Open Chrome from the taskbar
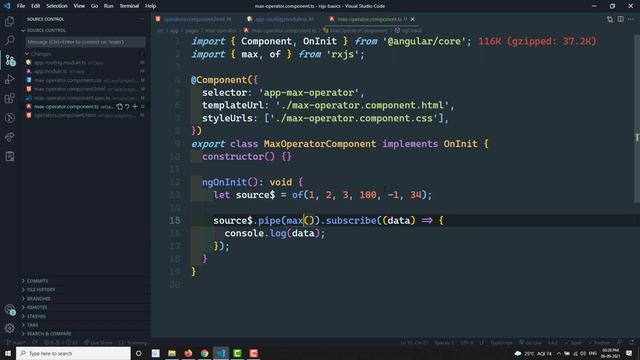Viewport: 640px width, 360px height. point(204,353)
